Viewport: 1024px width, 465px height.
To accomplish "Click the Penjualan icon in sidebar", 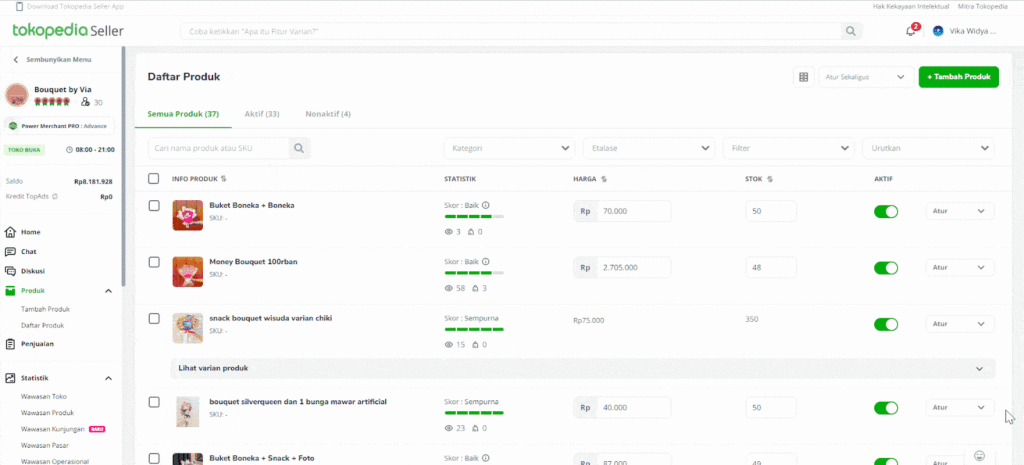I will [x=10, y=344].
